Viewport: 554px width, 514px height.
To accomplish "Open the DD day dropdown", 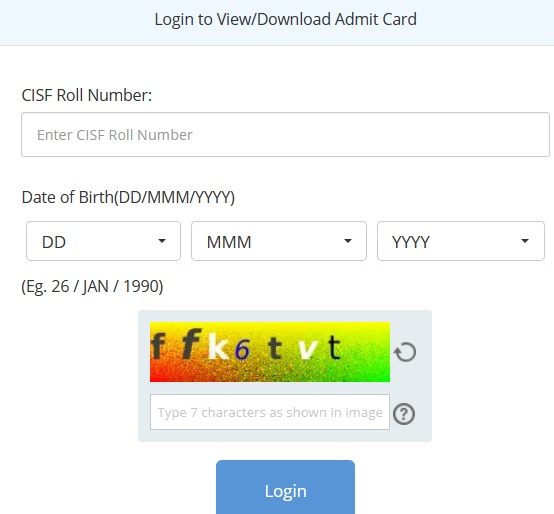I will coord(104,241).
